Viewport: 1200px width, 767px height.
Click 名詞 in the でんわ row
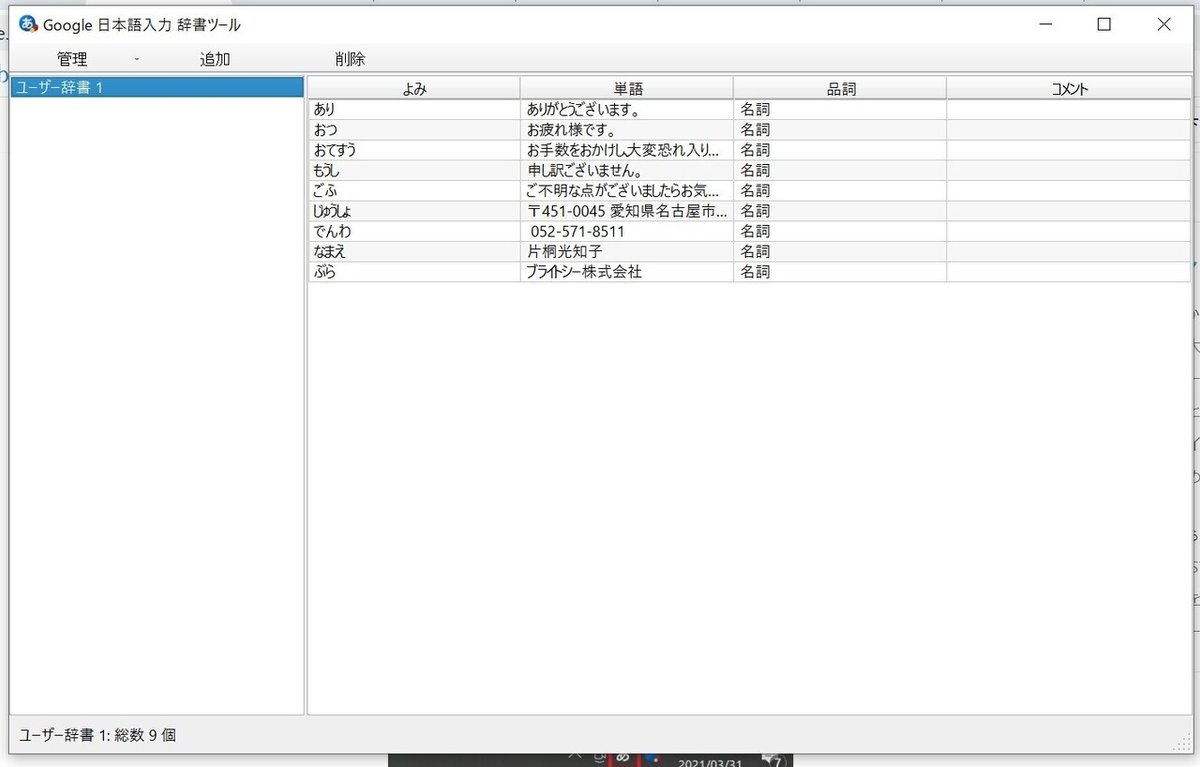755,231
